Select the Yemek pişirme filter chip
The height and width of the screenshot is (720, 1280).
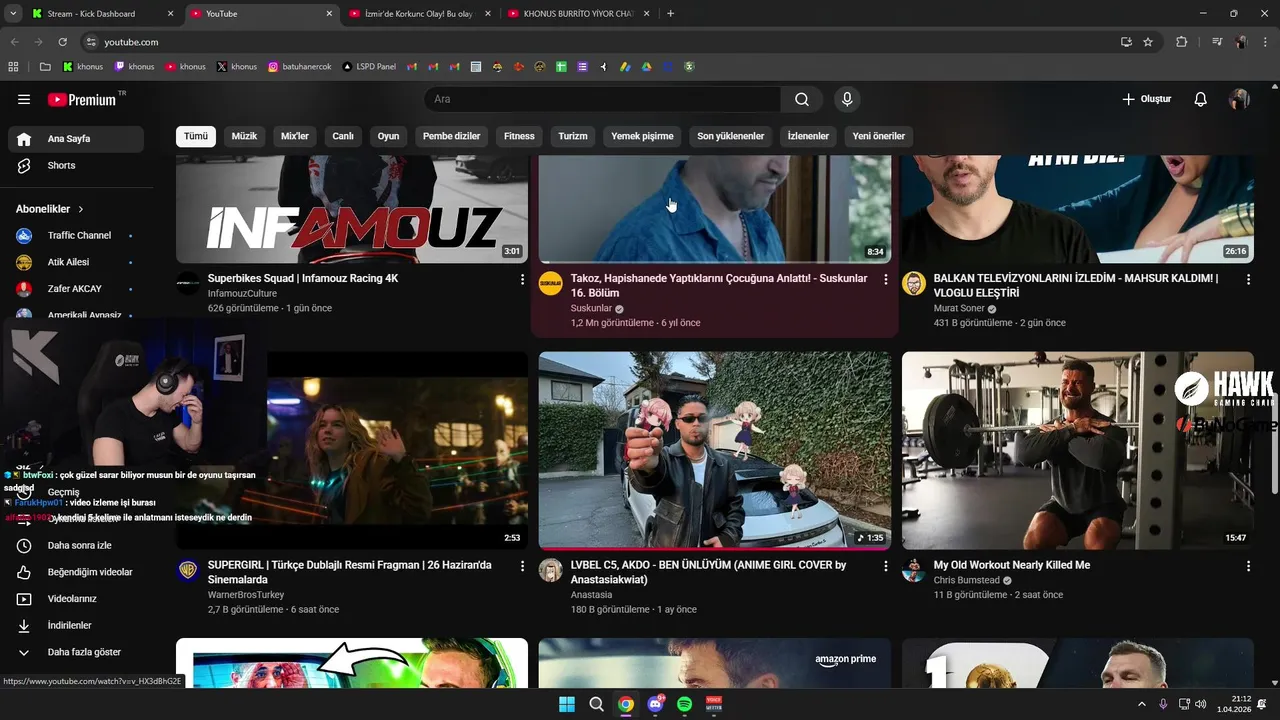[642, 136]
